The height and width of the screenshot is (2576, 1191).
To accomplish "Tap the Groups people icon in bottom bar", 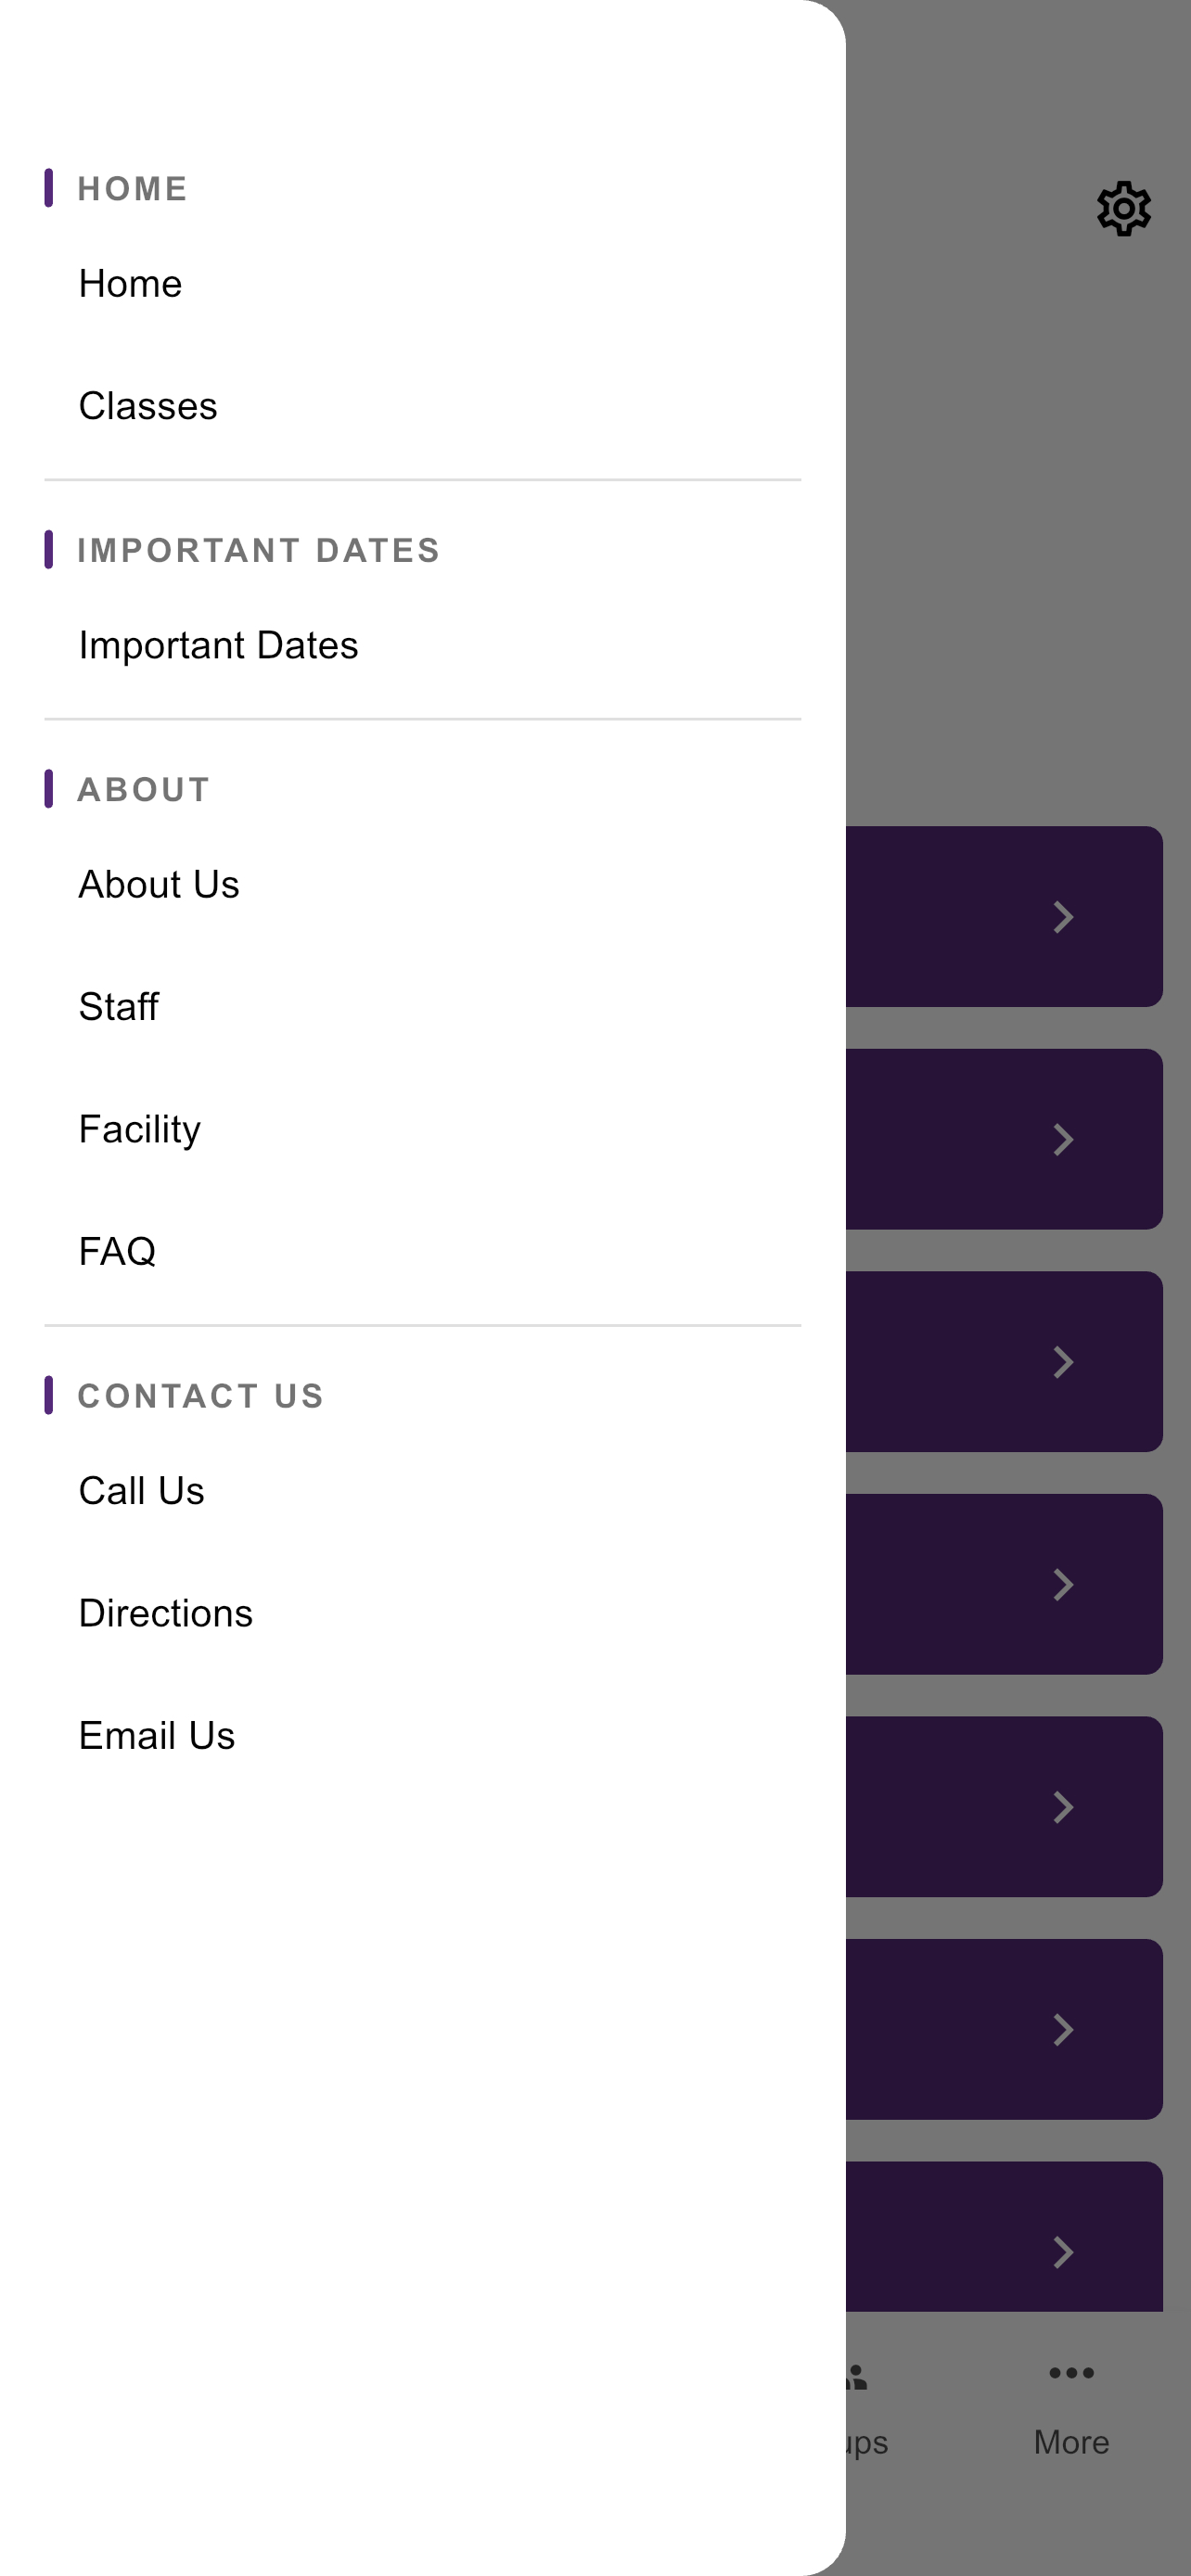I will 856,2376.
